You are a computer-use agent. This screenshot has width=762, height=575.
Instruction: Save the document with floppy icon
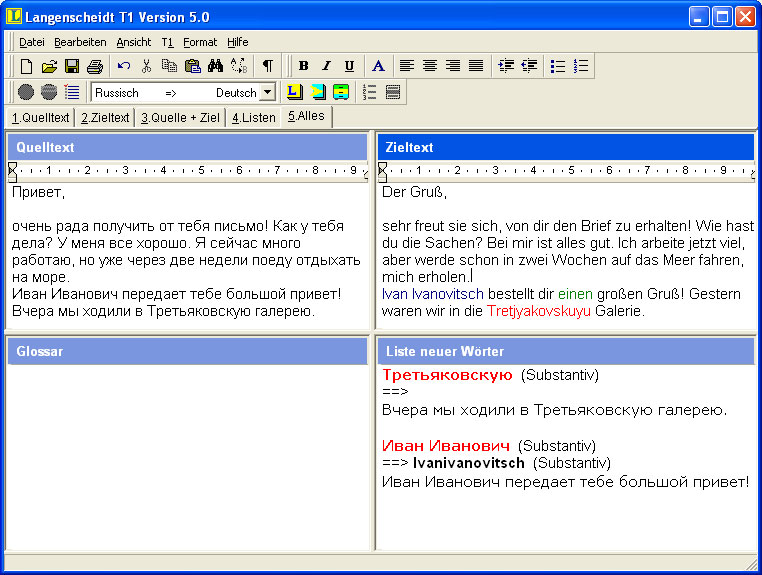coord(72,66)
